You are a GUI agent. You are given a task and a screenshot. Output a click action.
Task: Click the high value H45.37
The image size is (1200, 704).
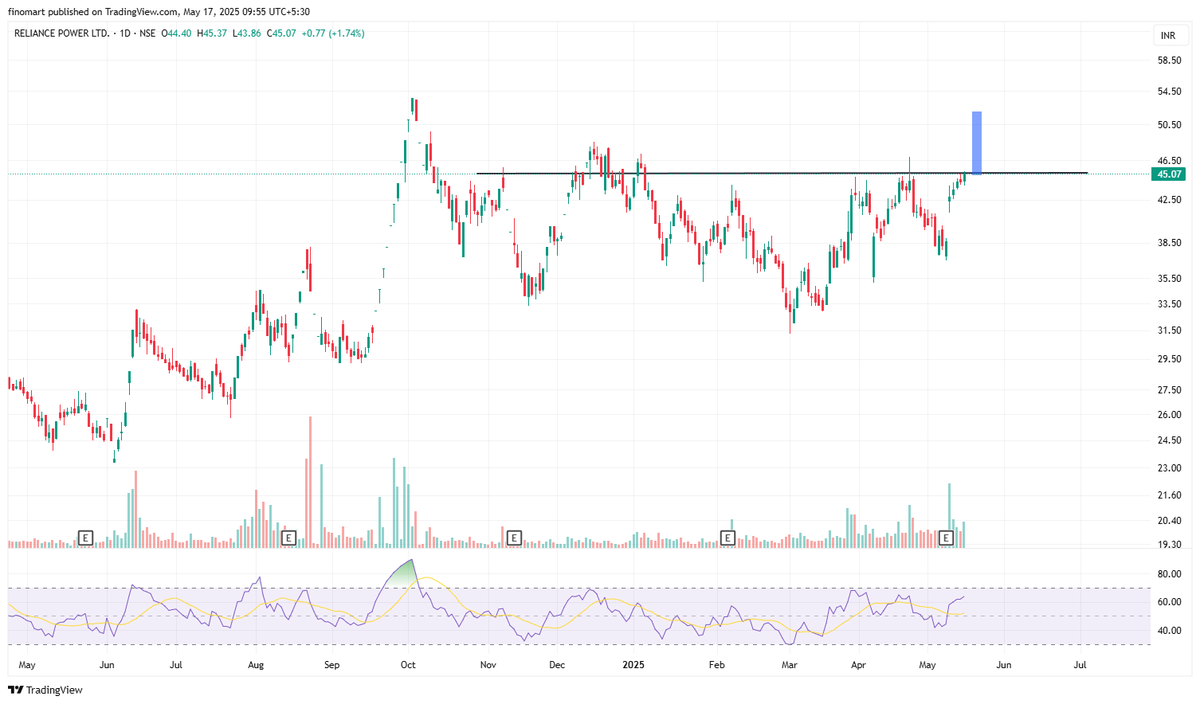click(x=211, y=33)
